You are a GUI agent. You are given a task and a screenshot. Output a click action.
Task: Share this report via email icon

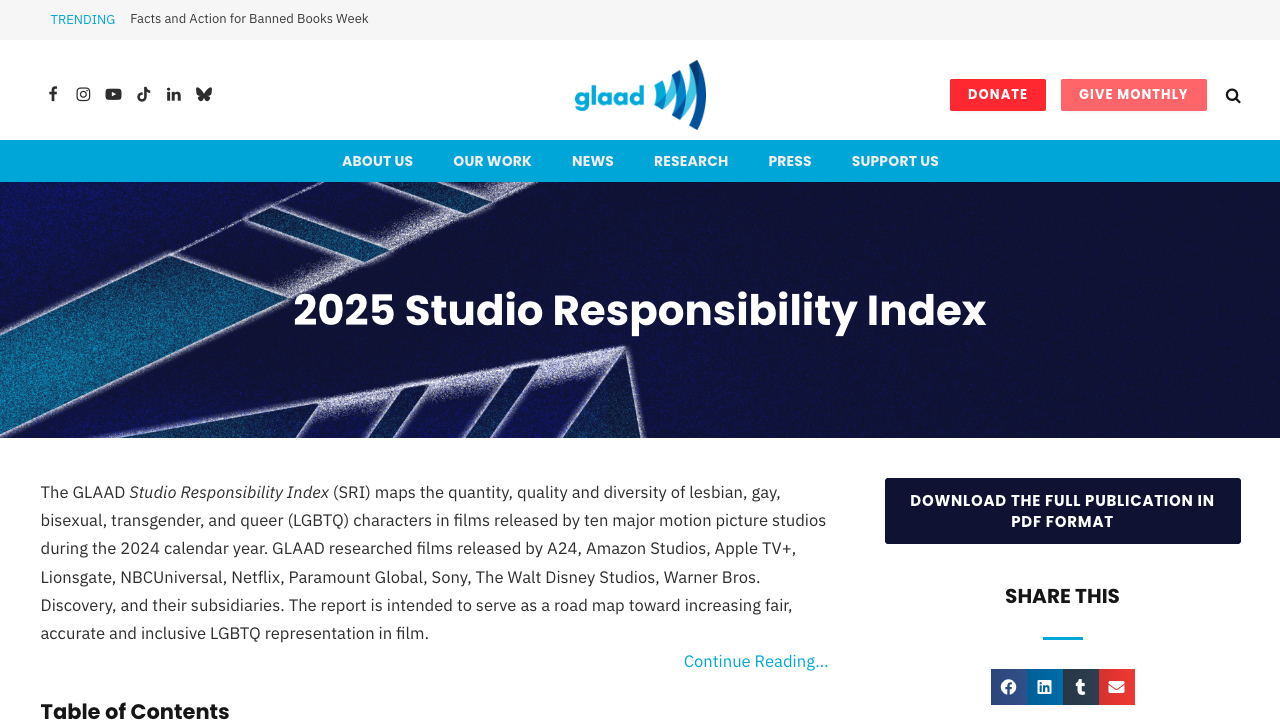point(1117,687)
